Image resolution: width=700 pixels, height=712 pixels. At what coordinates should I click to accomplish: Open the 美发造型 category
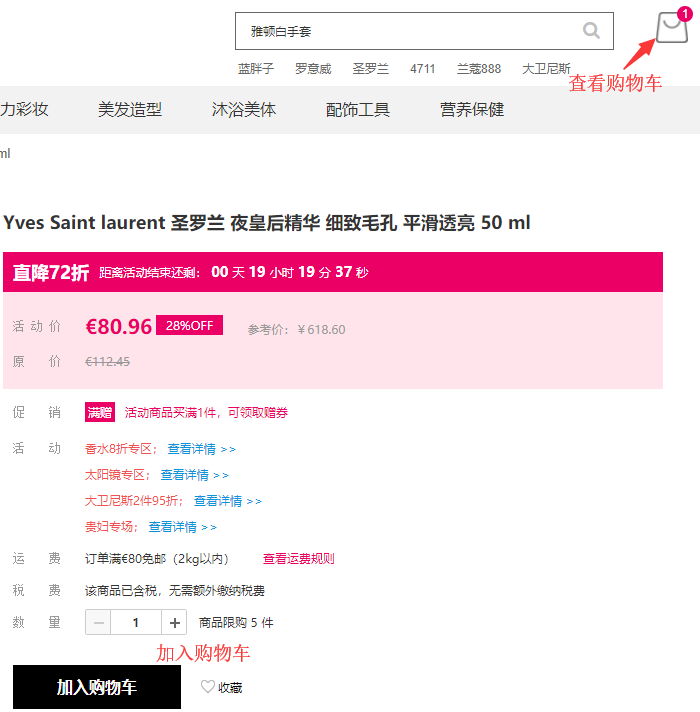(130, 109)
